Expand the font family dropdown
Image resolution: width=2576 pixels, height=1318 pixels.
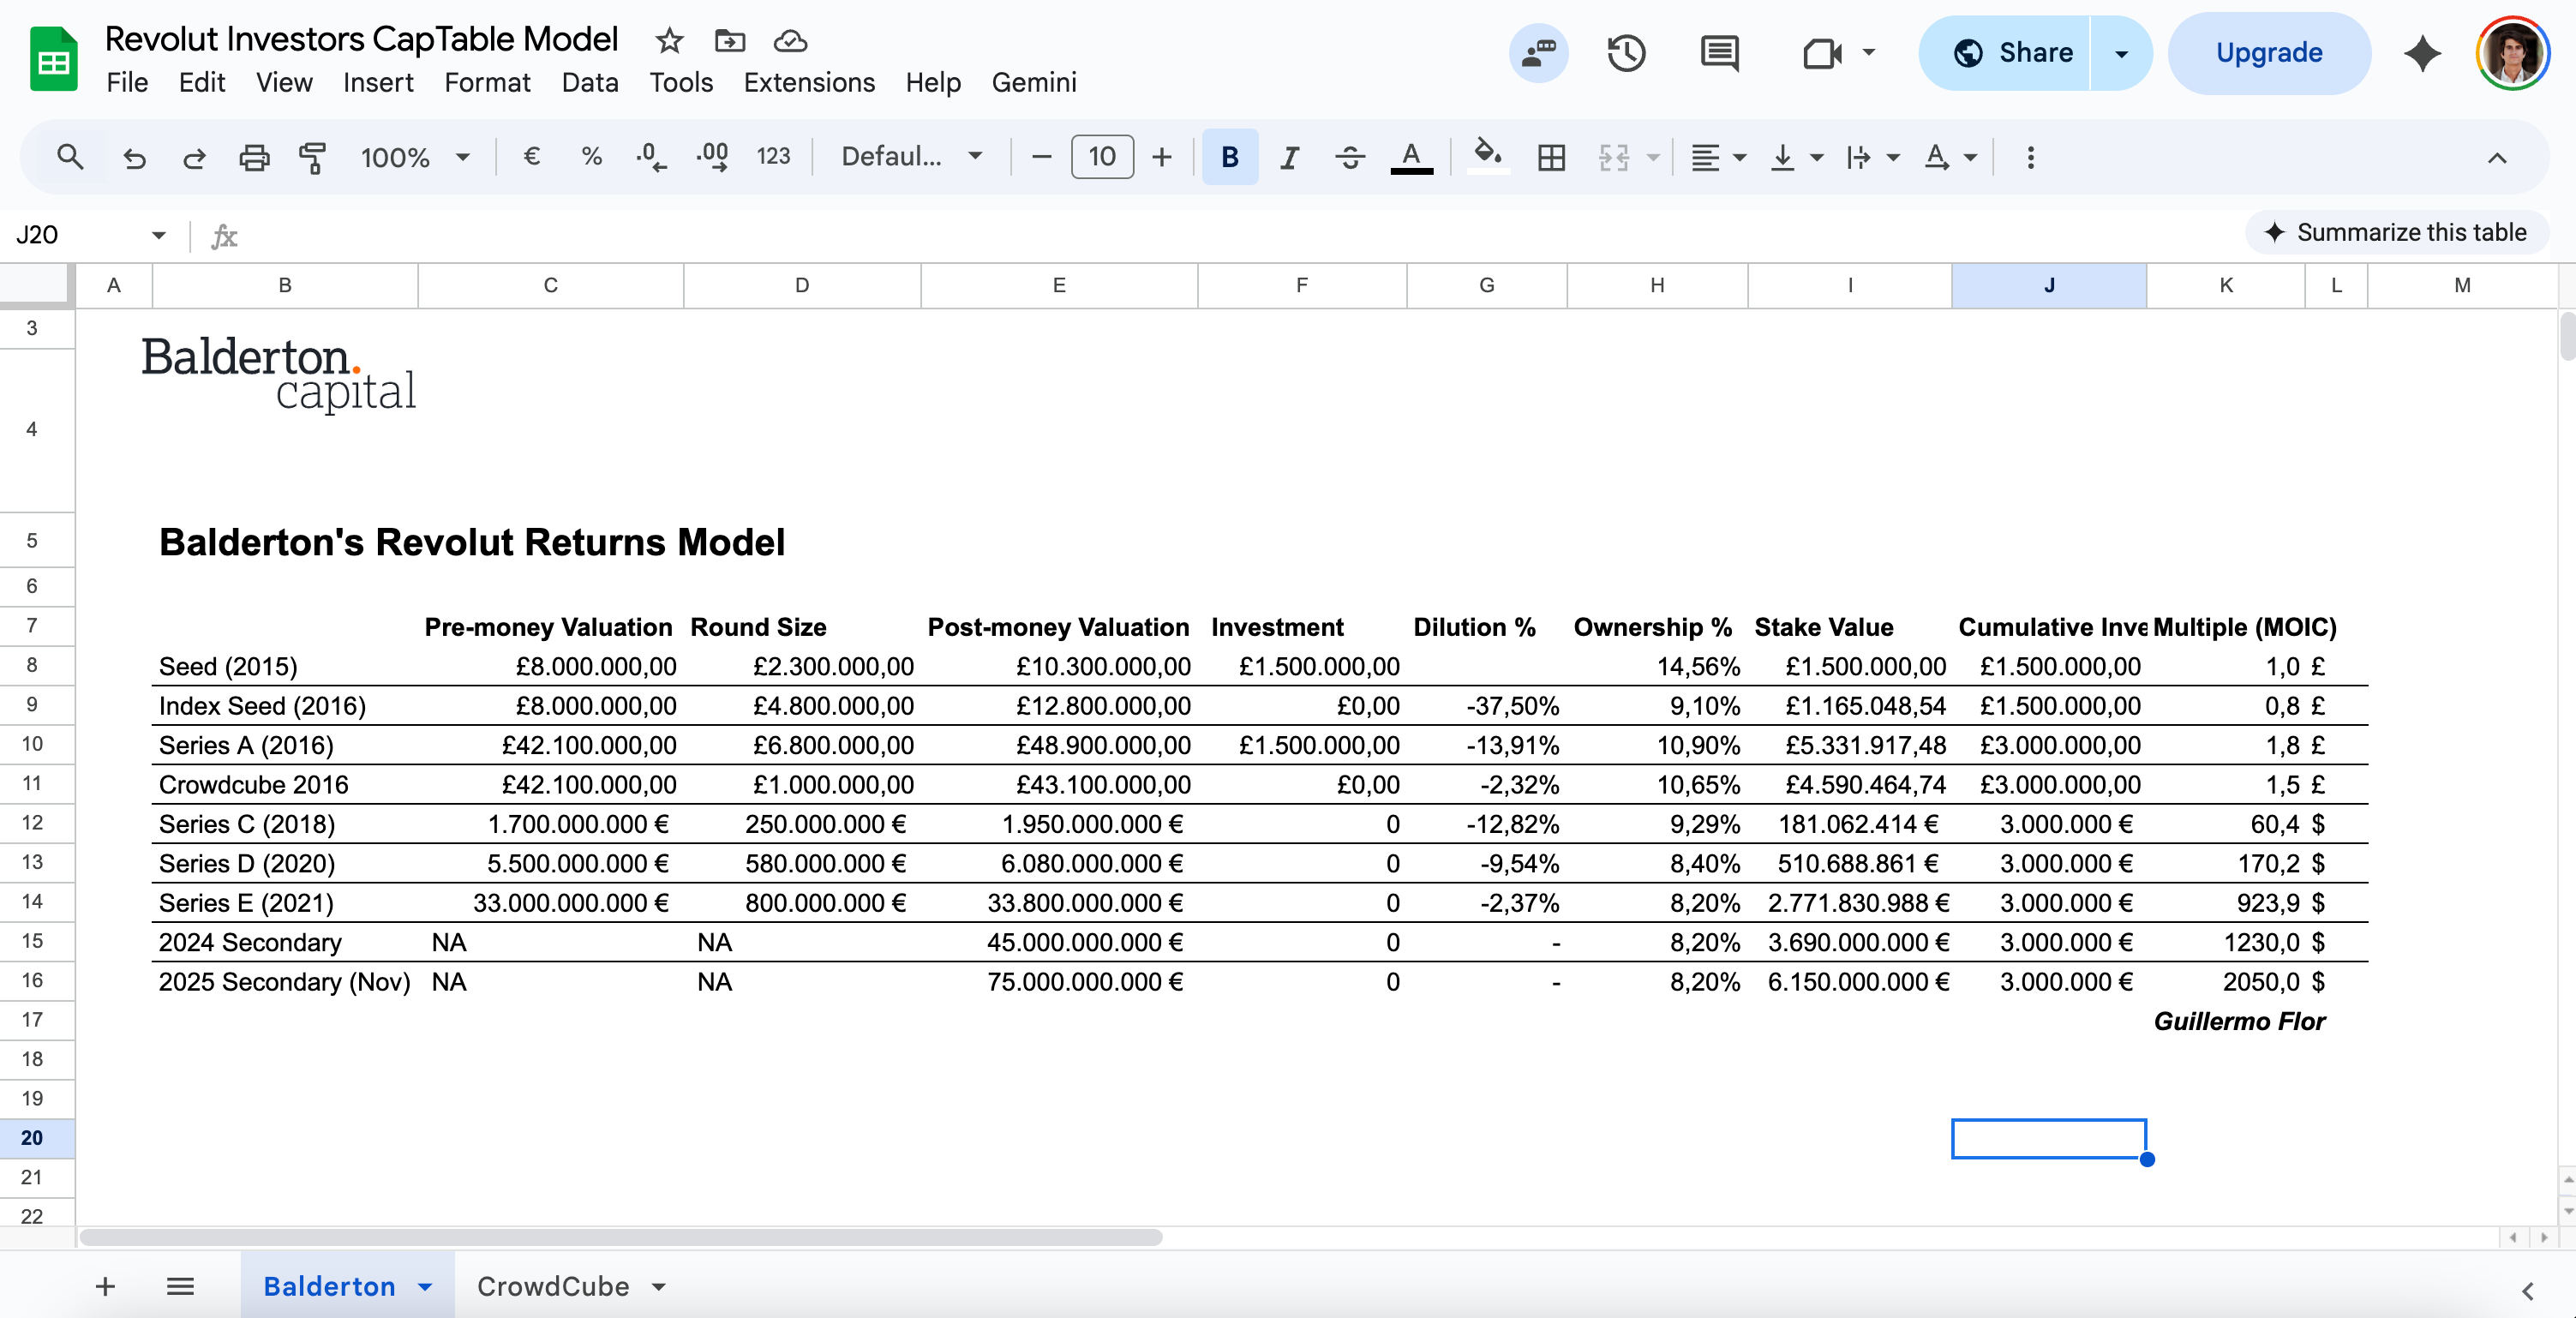coord(911,157)
